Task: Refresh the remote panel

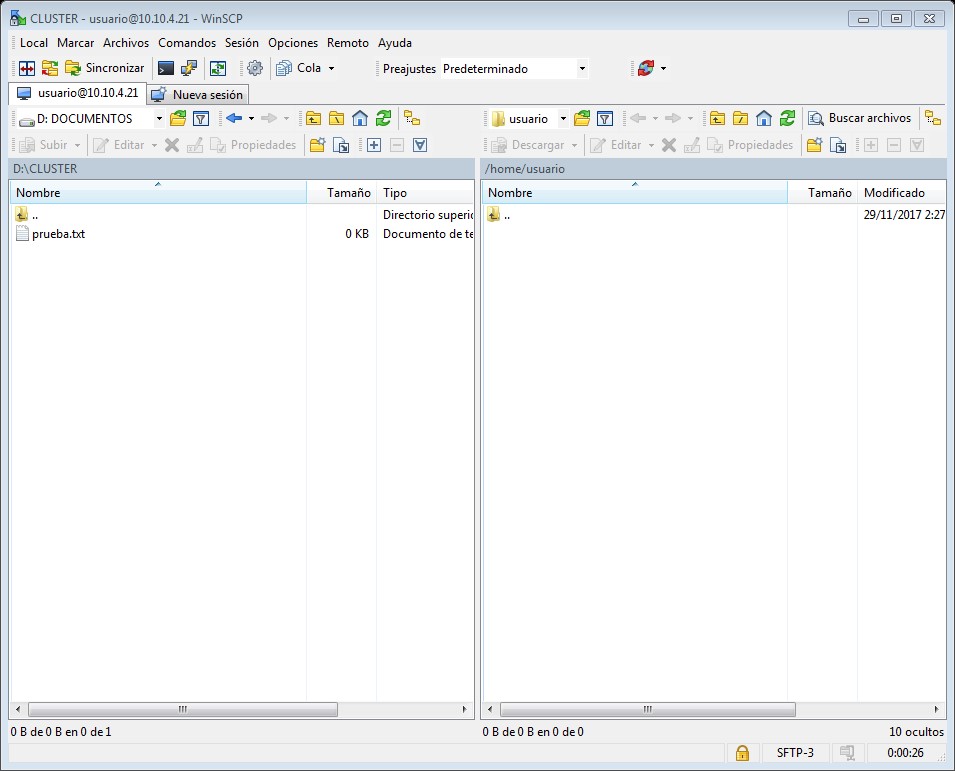Action: 787,118
